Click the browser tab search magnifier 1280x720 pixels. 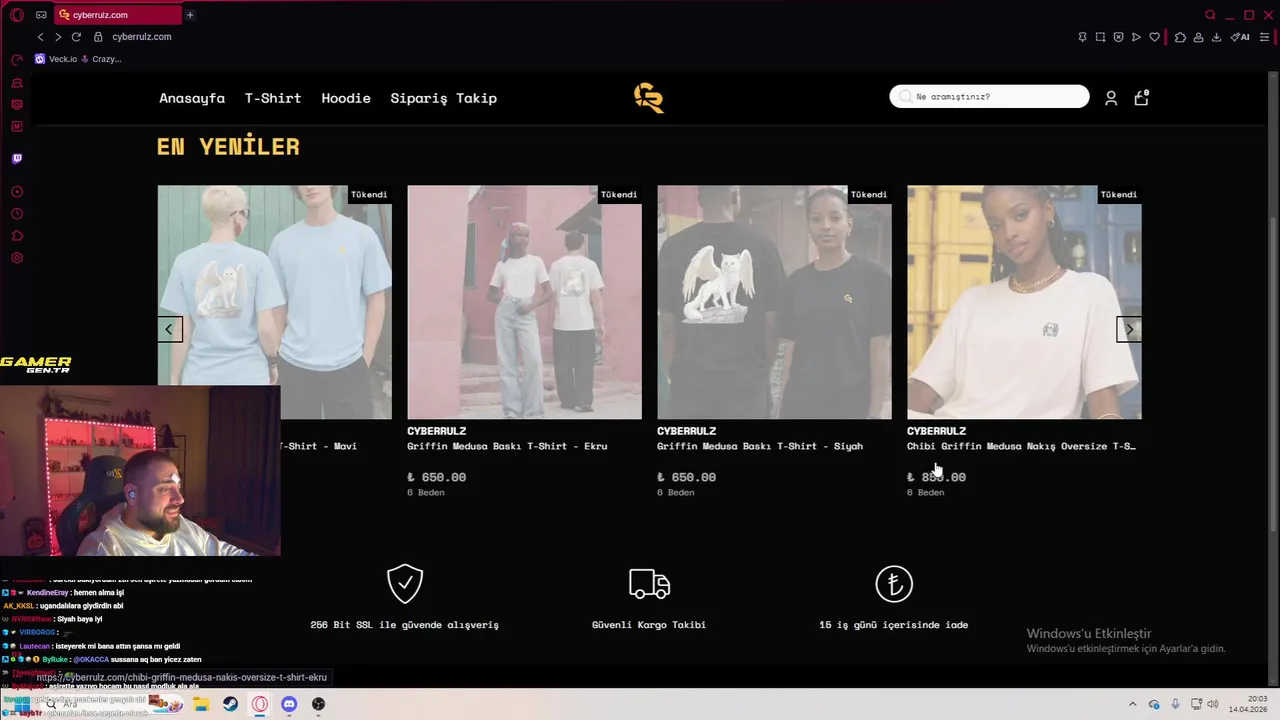click(1210, 15)
